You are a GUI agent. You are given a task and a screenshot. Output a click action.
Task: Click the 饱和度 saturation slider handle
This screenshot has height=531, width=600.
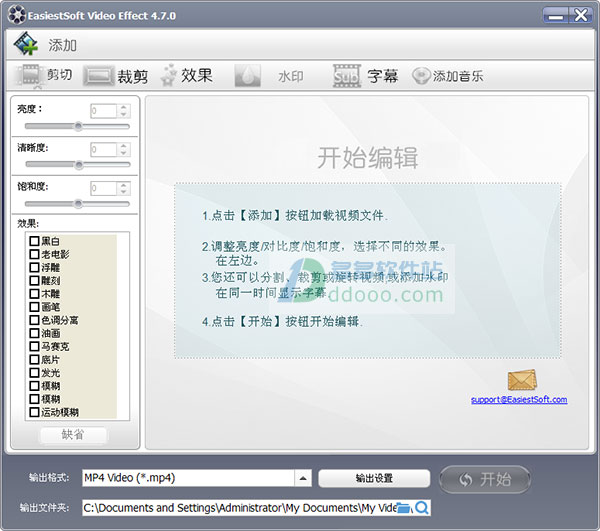[x=78, y=204]
